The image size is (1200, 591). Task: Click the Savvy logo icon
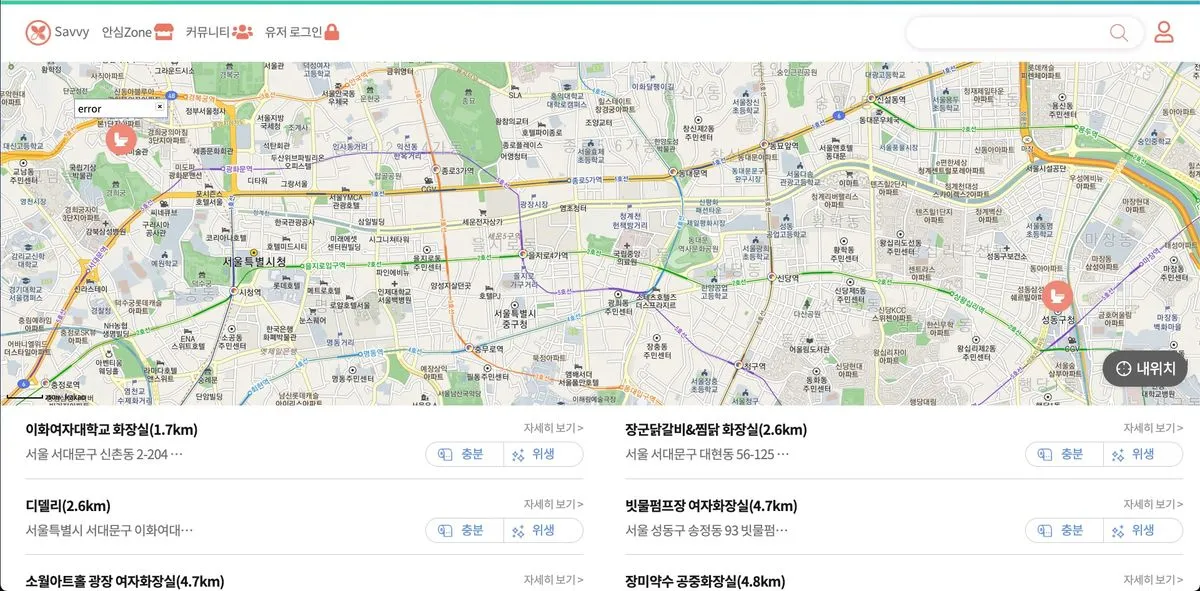38,32
